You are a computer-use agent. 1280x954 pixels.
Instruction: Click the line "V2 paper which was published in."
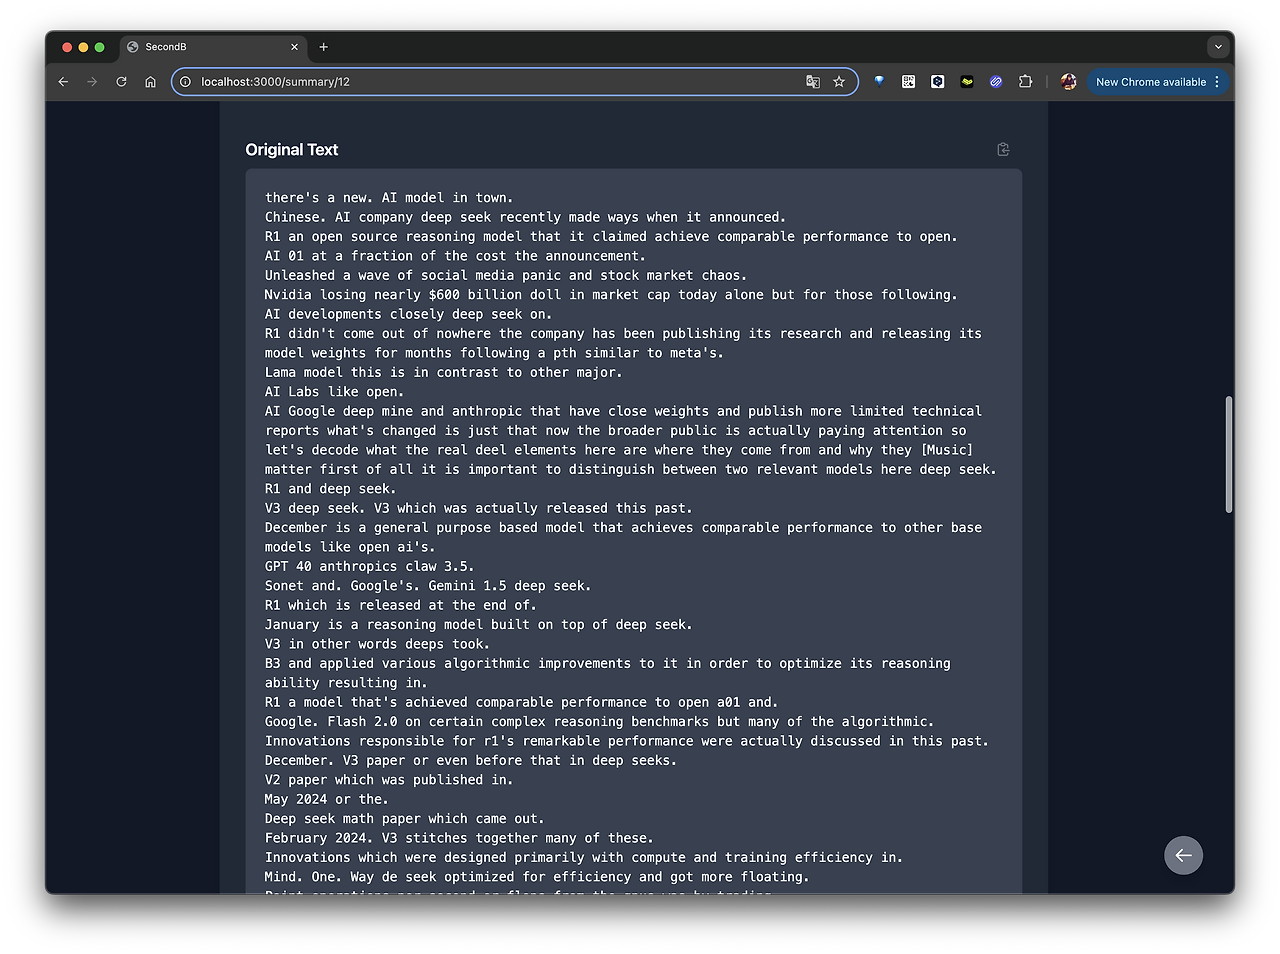coord(389,780)
